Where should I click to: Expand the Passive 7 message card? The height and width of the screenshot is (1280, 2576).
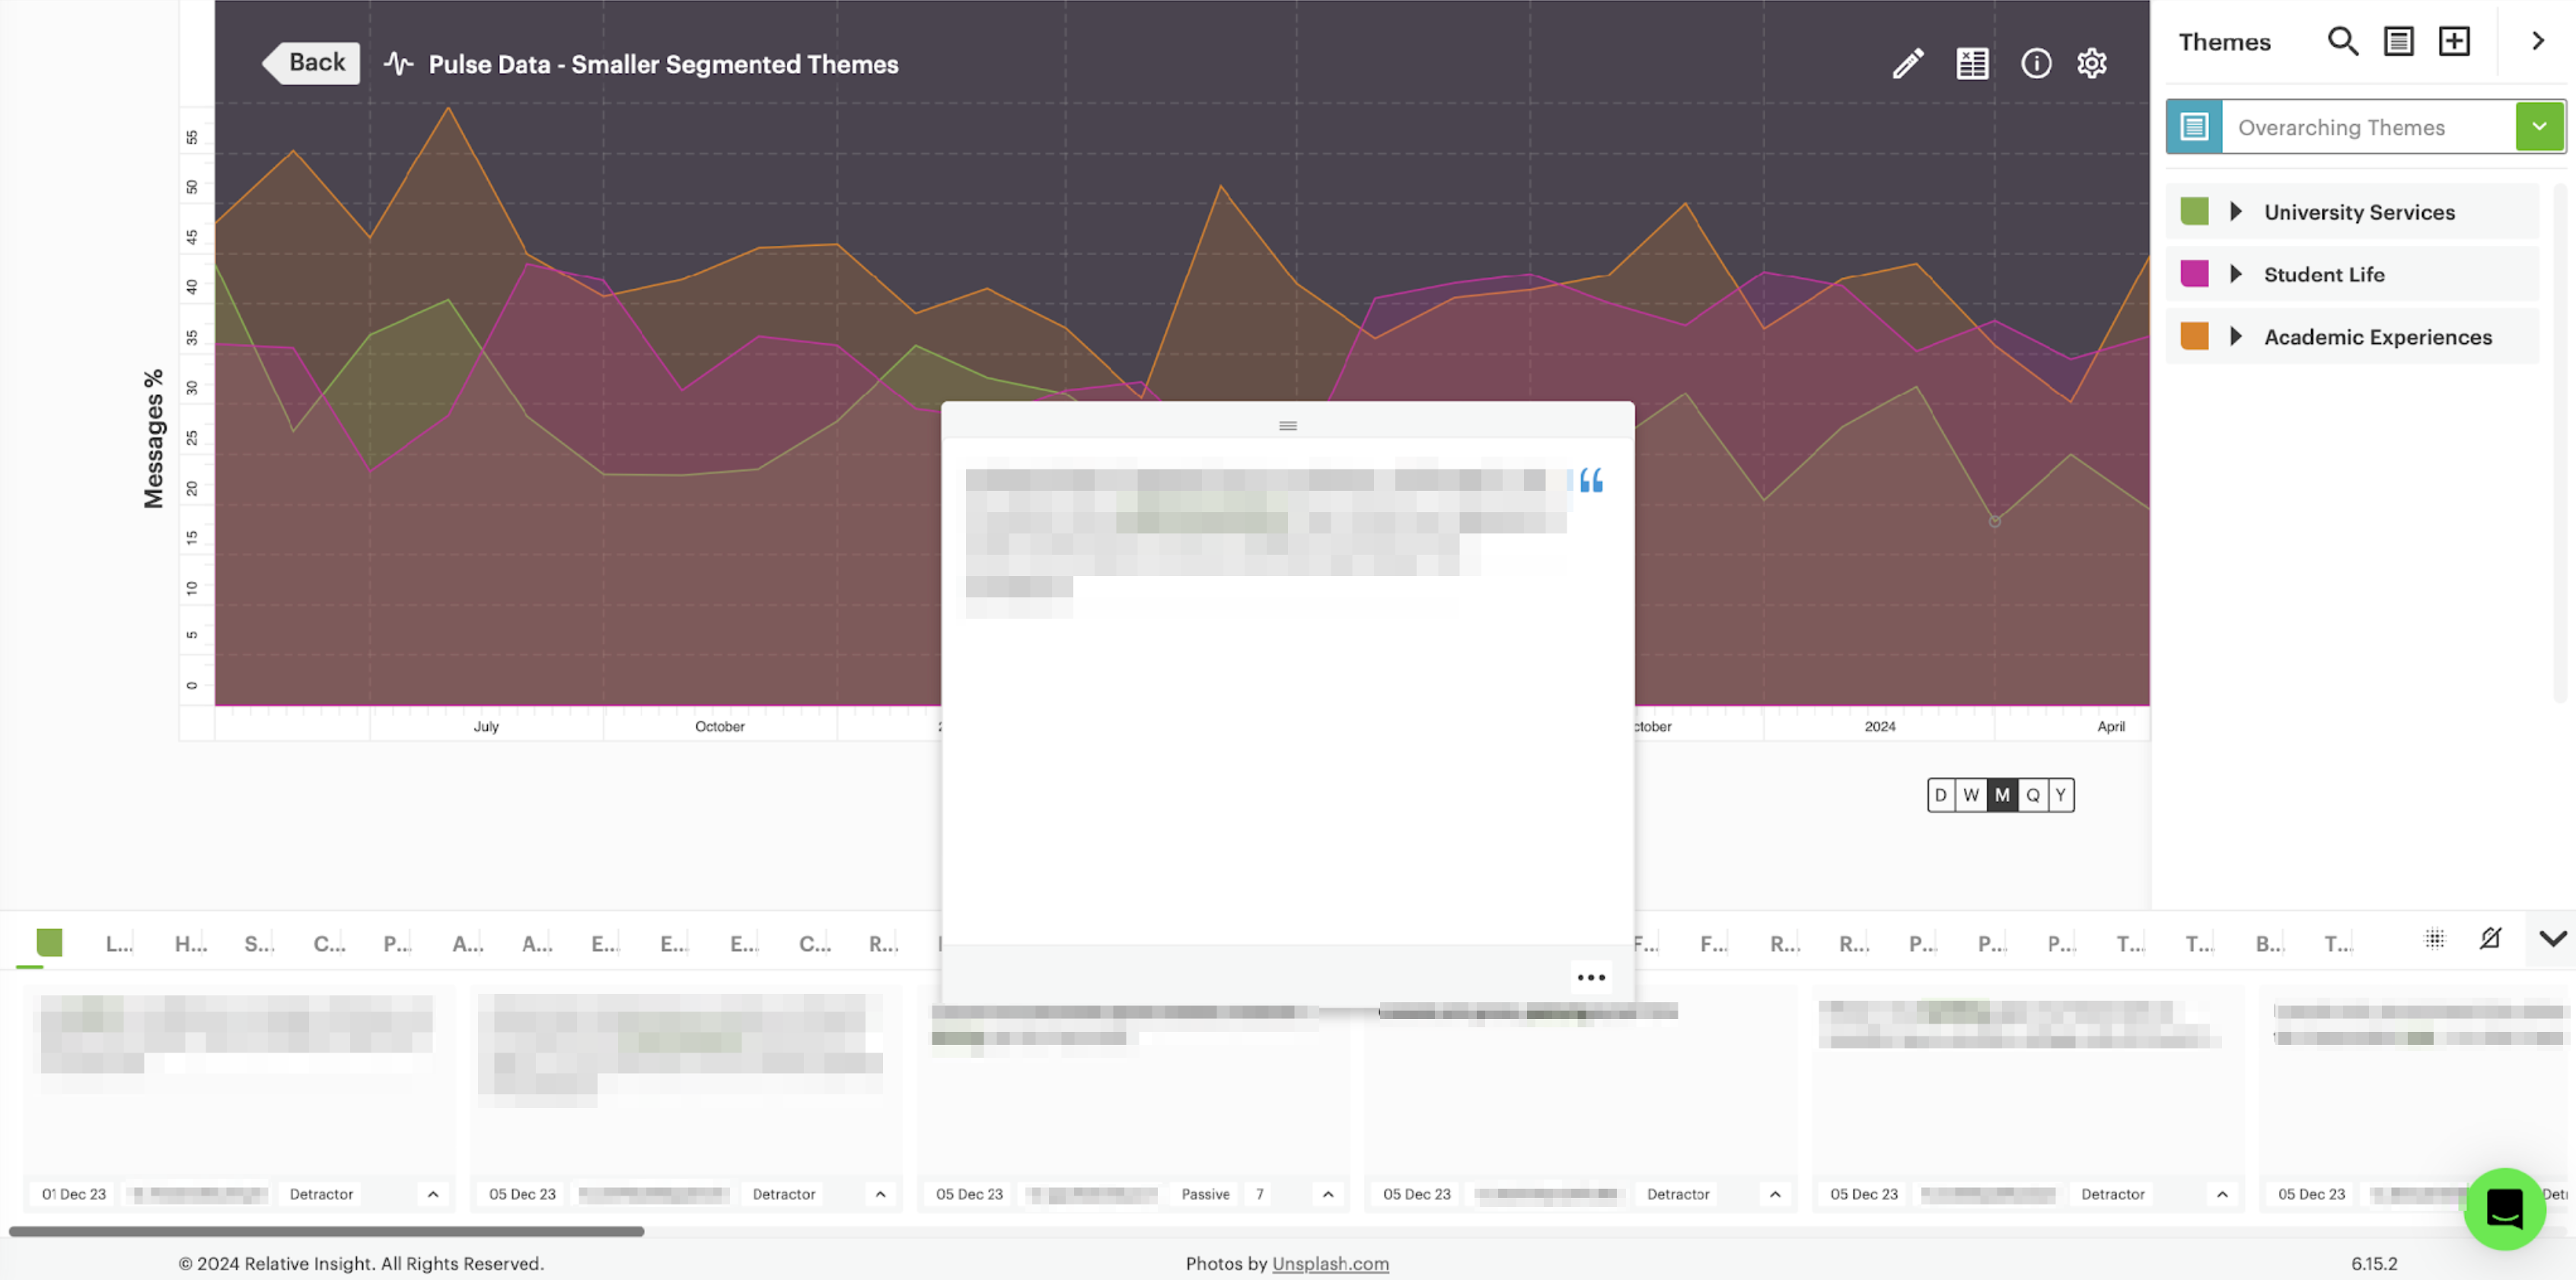point(1328,1194)
